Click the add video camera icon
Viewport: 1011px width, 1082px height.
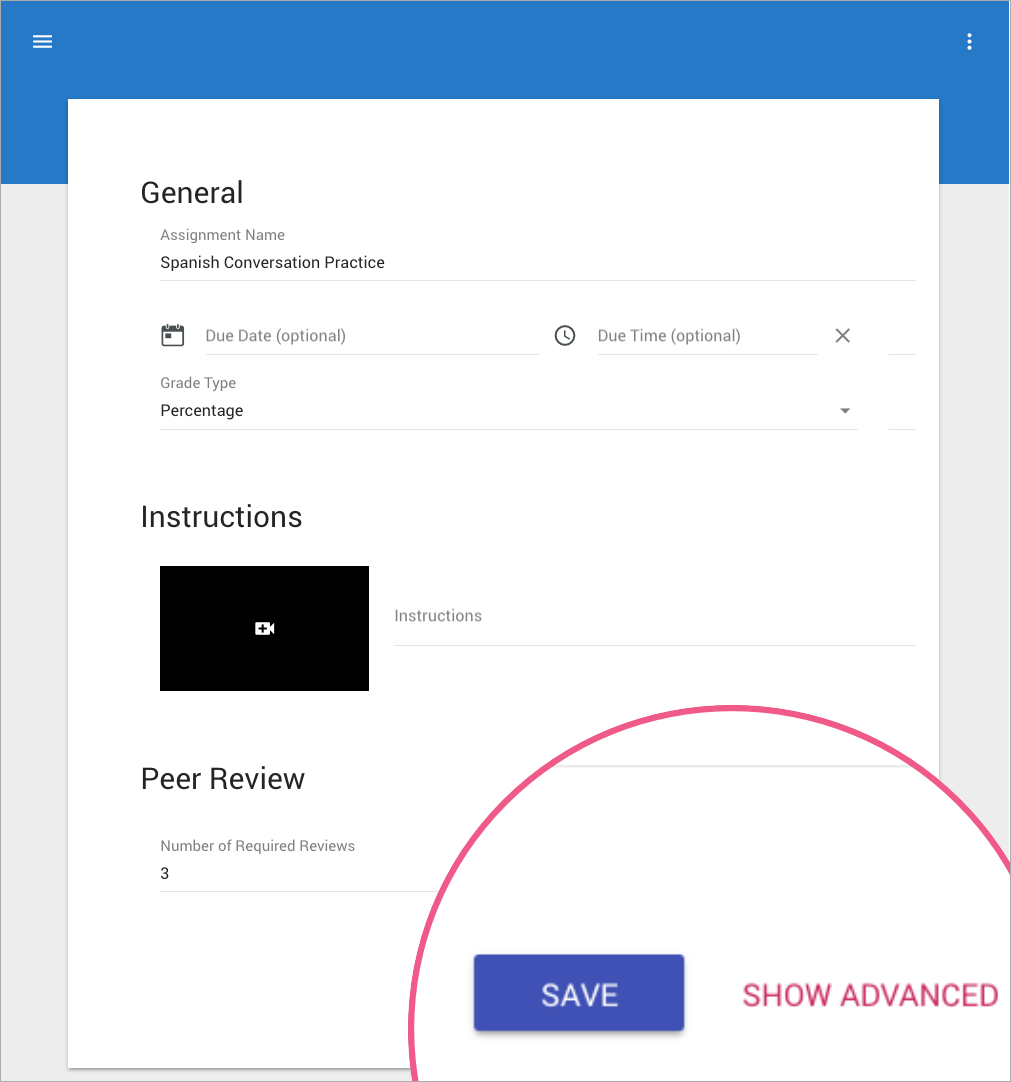click(x=264, y=628)
